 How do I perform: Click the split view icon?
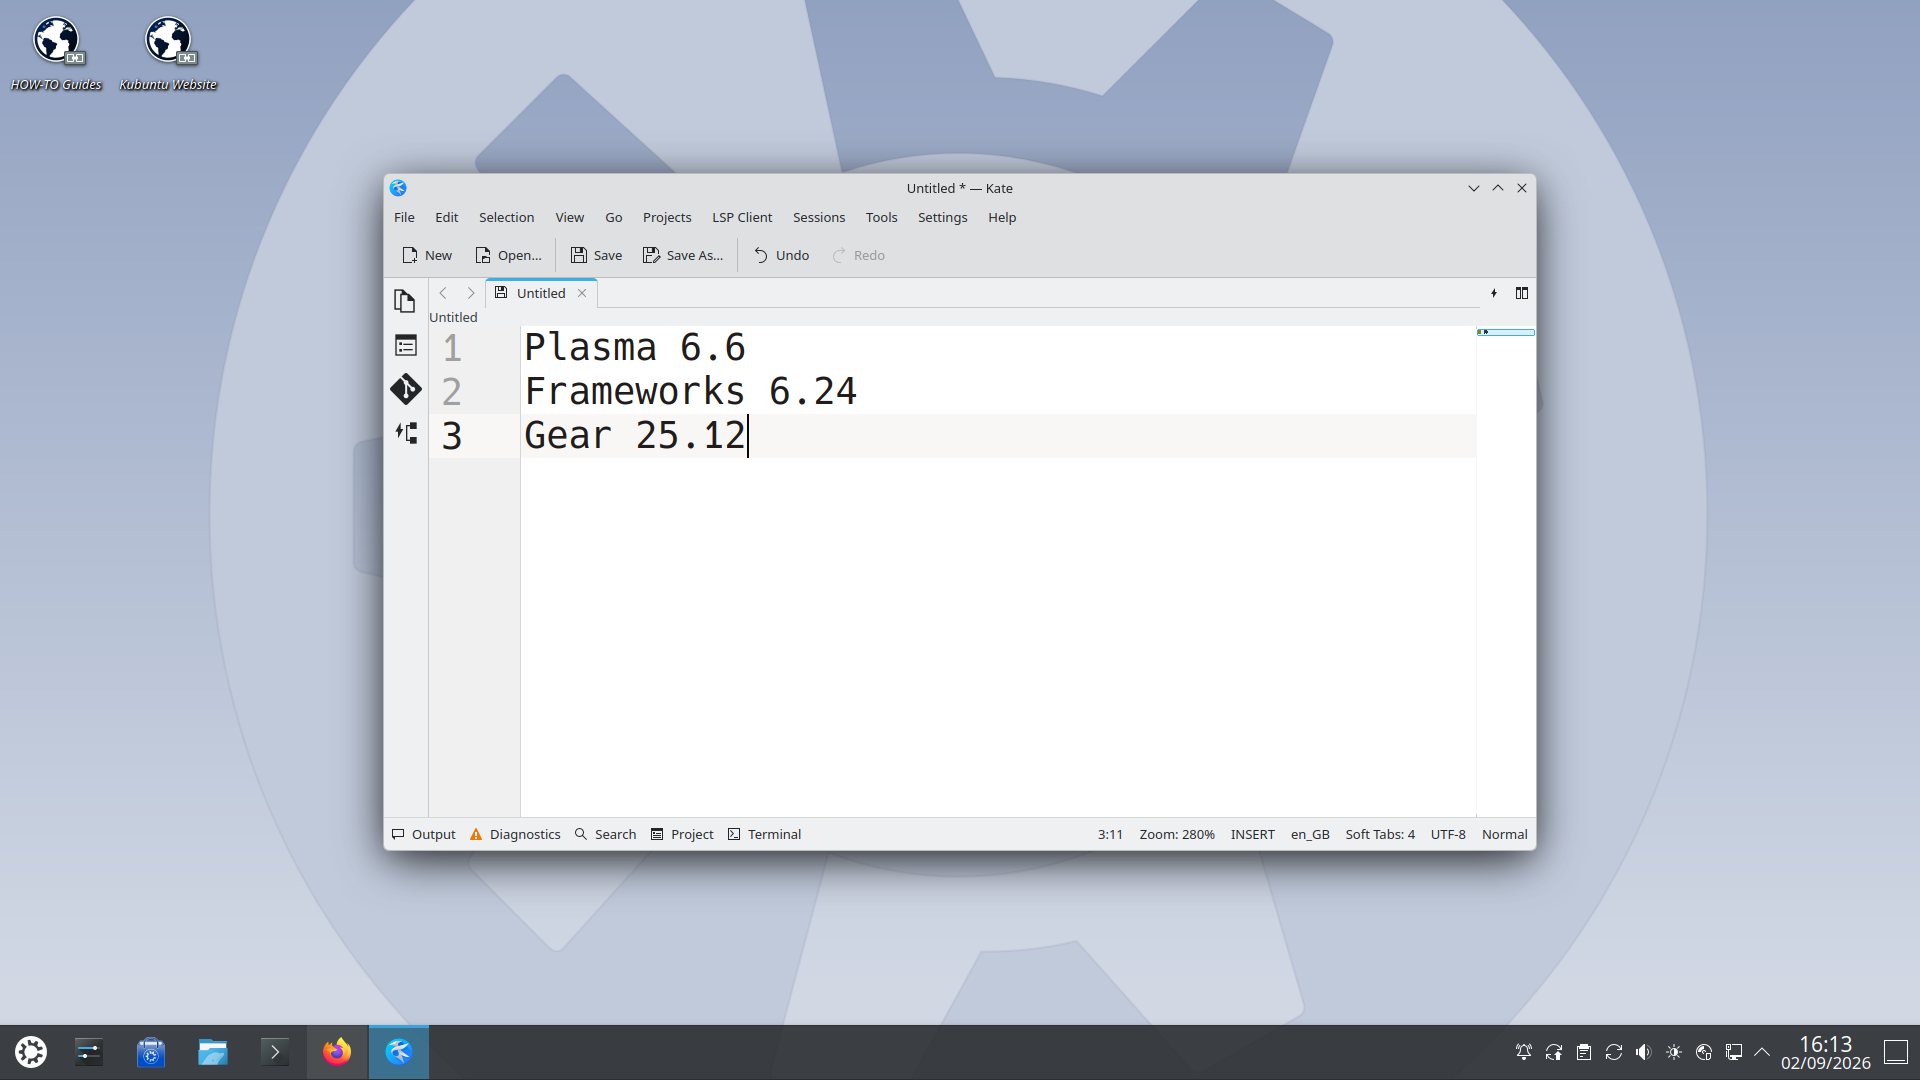(x=1522, y=293)
